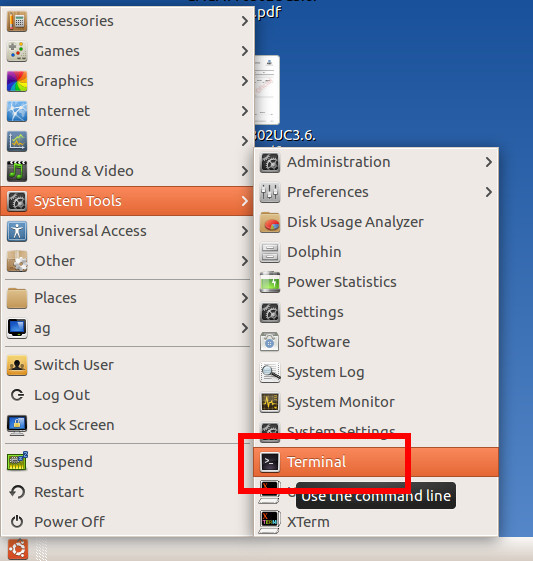Click the Places folder icon
533x561 pixels.
click(16, 298)
